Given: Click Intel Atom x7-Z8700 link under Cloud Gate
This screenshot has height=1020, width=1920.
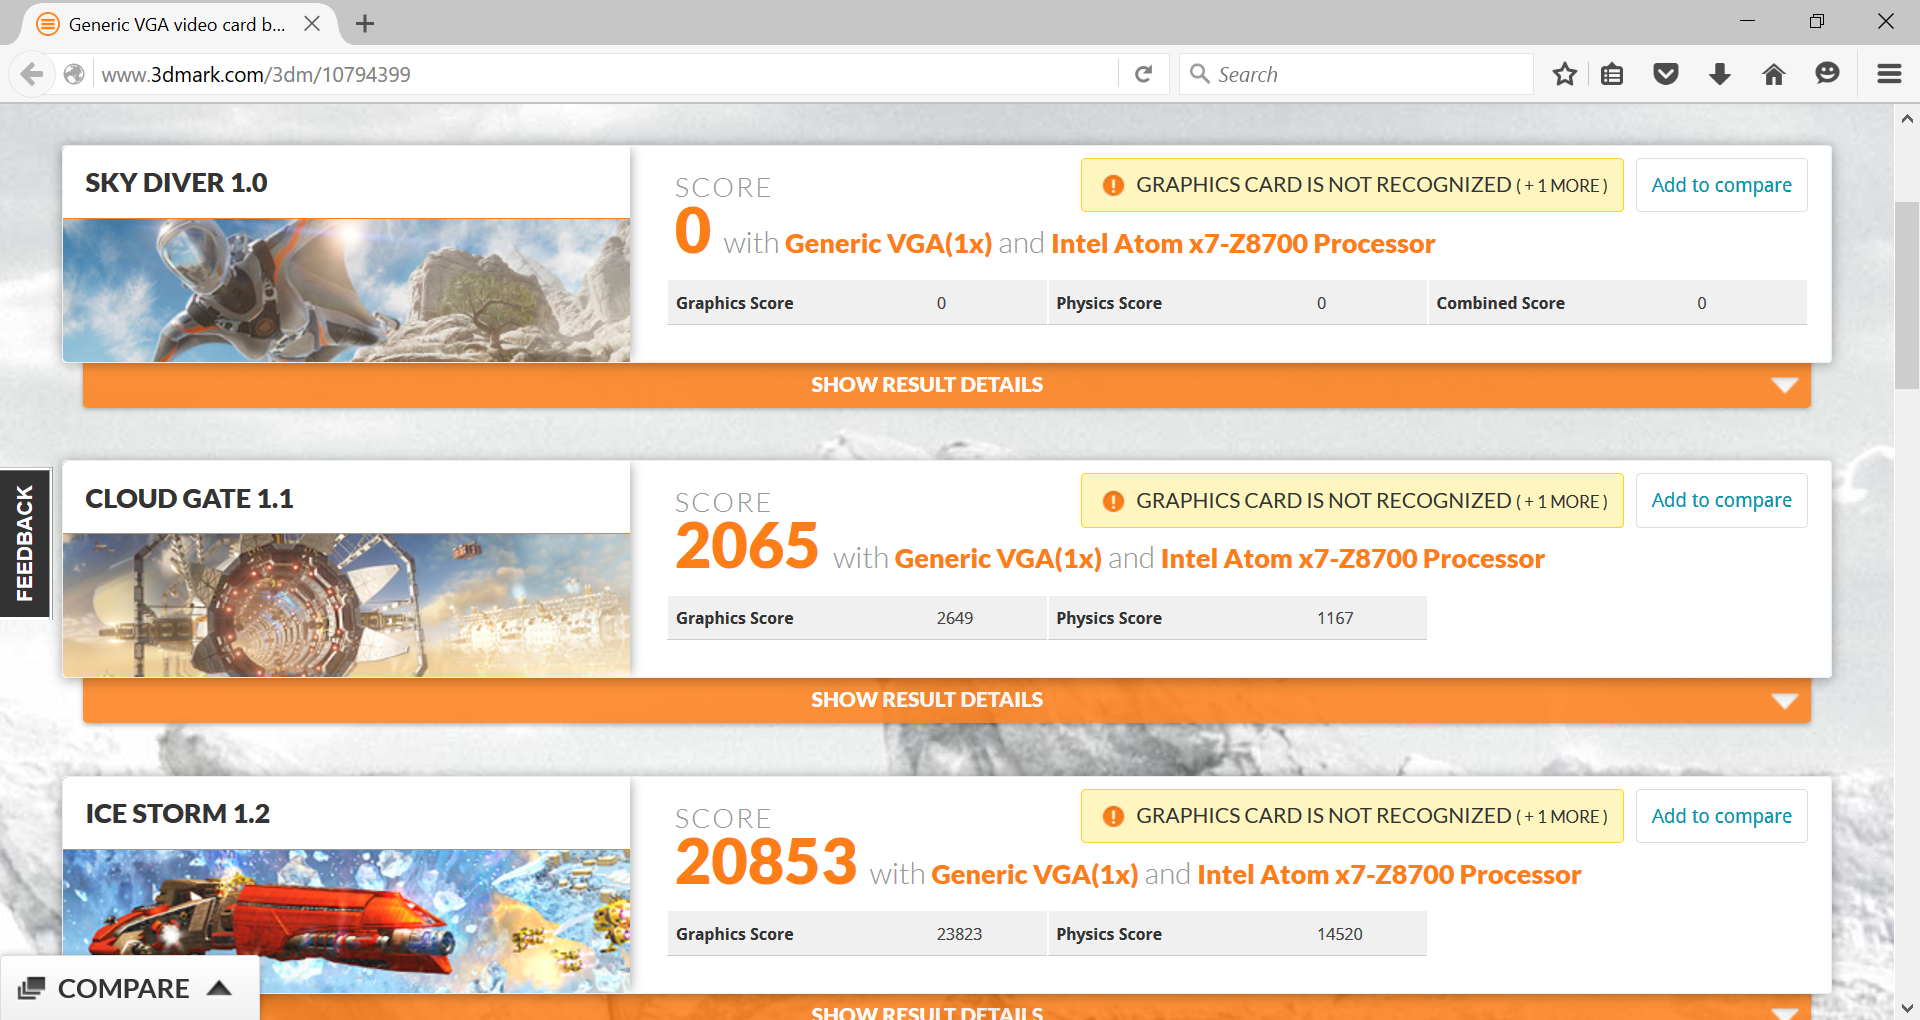Looking at the screenshot, I should pyautogui.click(x=1353, y=558).
